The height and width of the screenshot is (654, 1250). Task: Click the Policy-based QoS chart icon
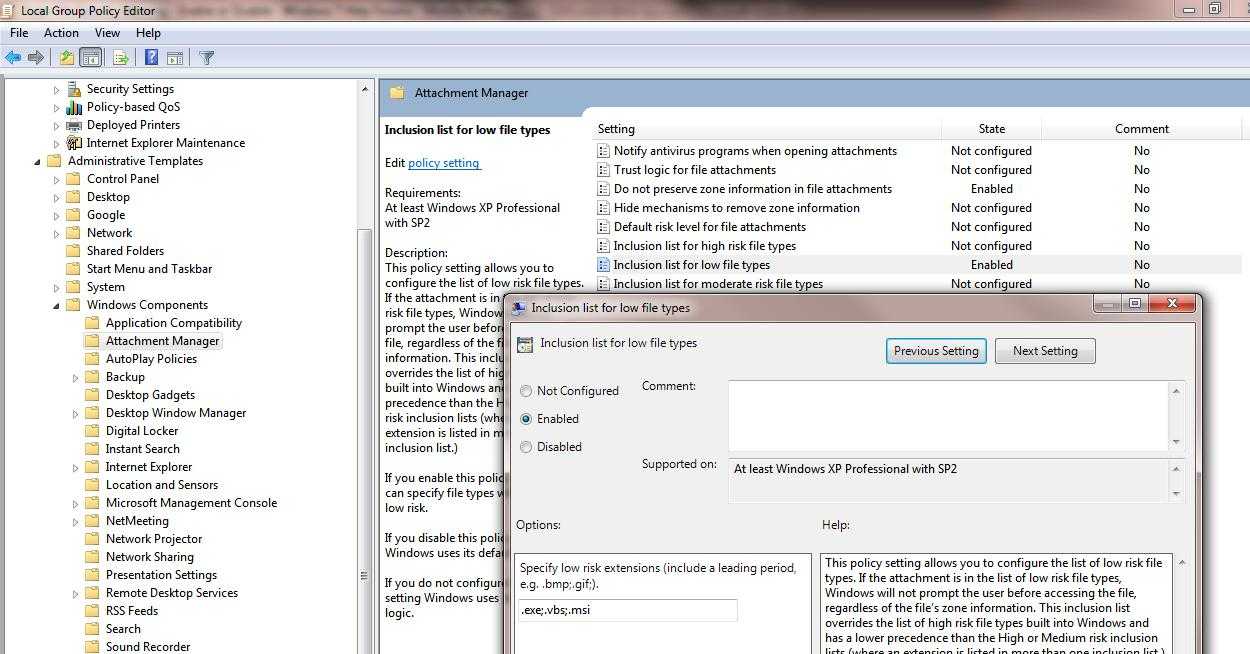(x=74, y=107)
